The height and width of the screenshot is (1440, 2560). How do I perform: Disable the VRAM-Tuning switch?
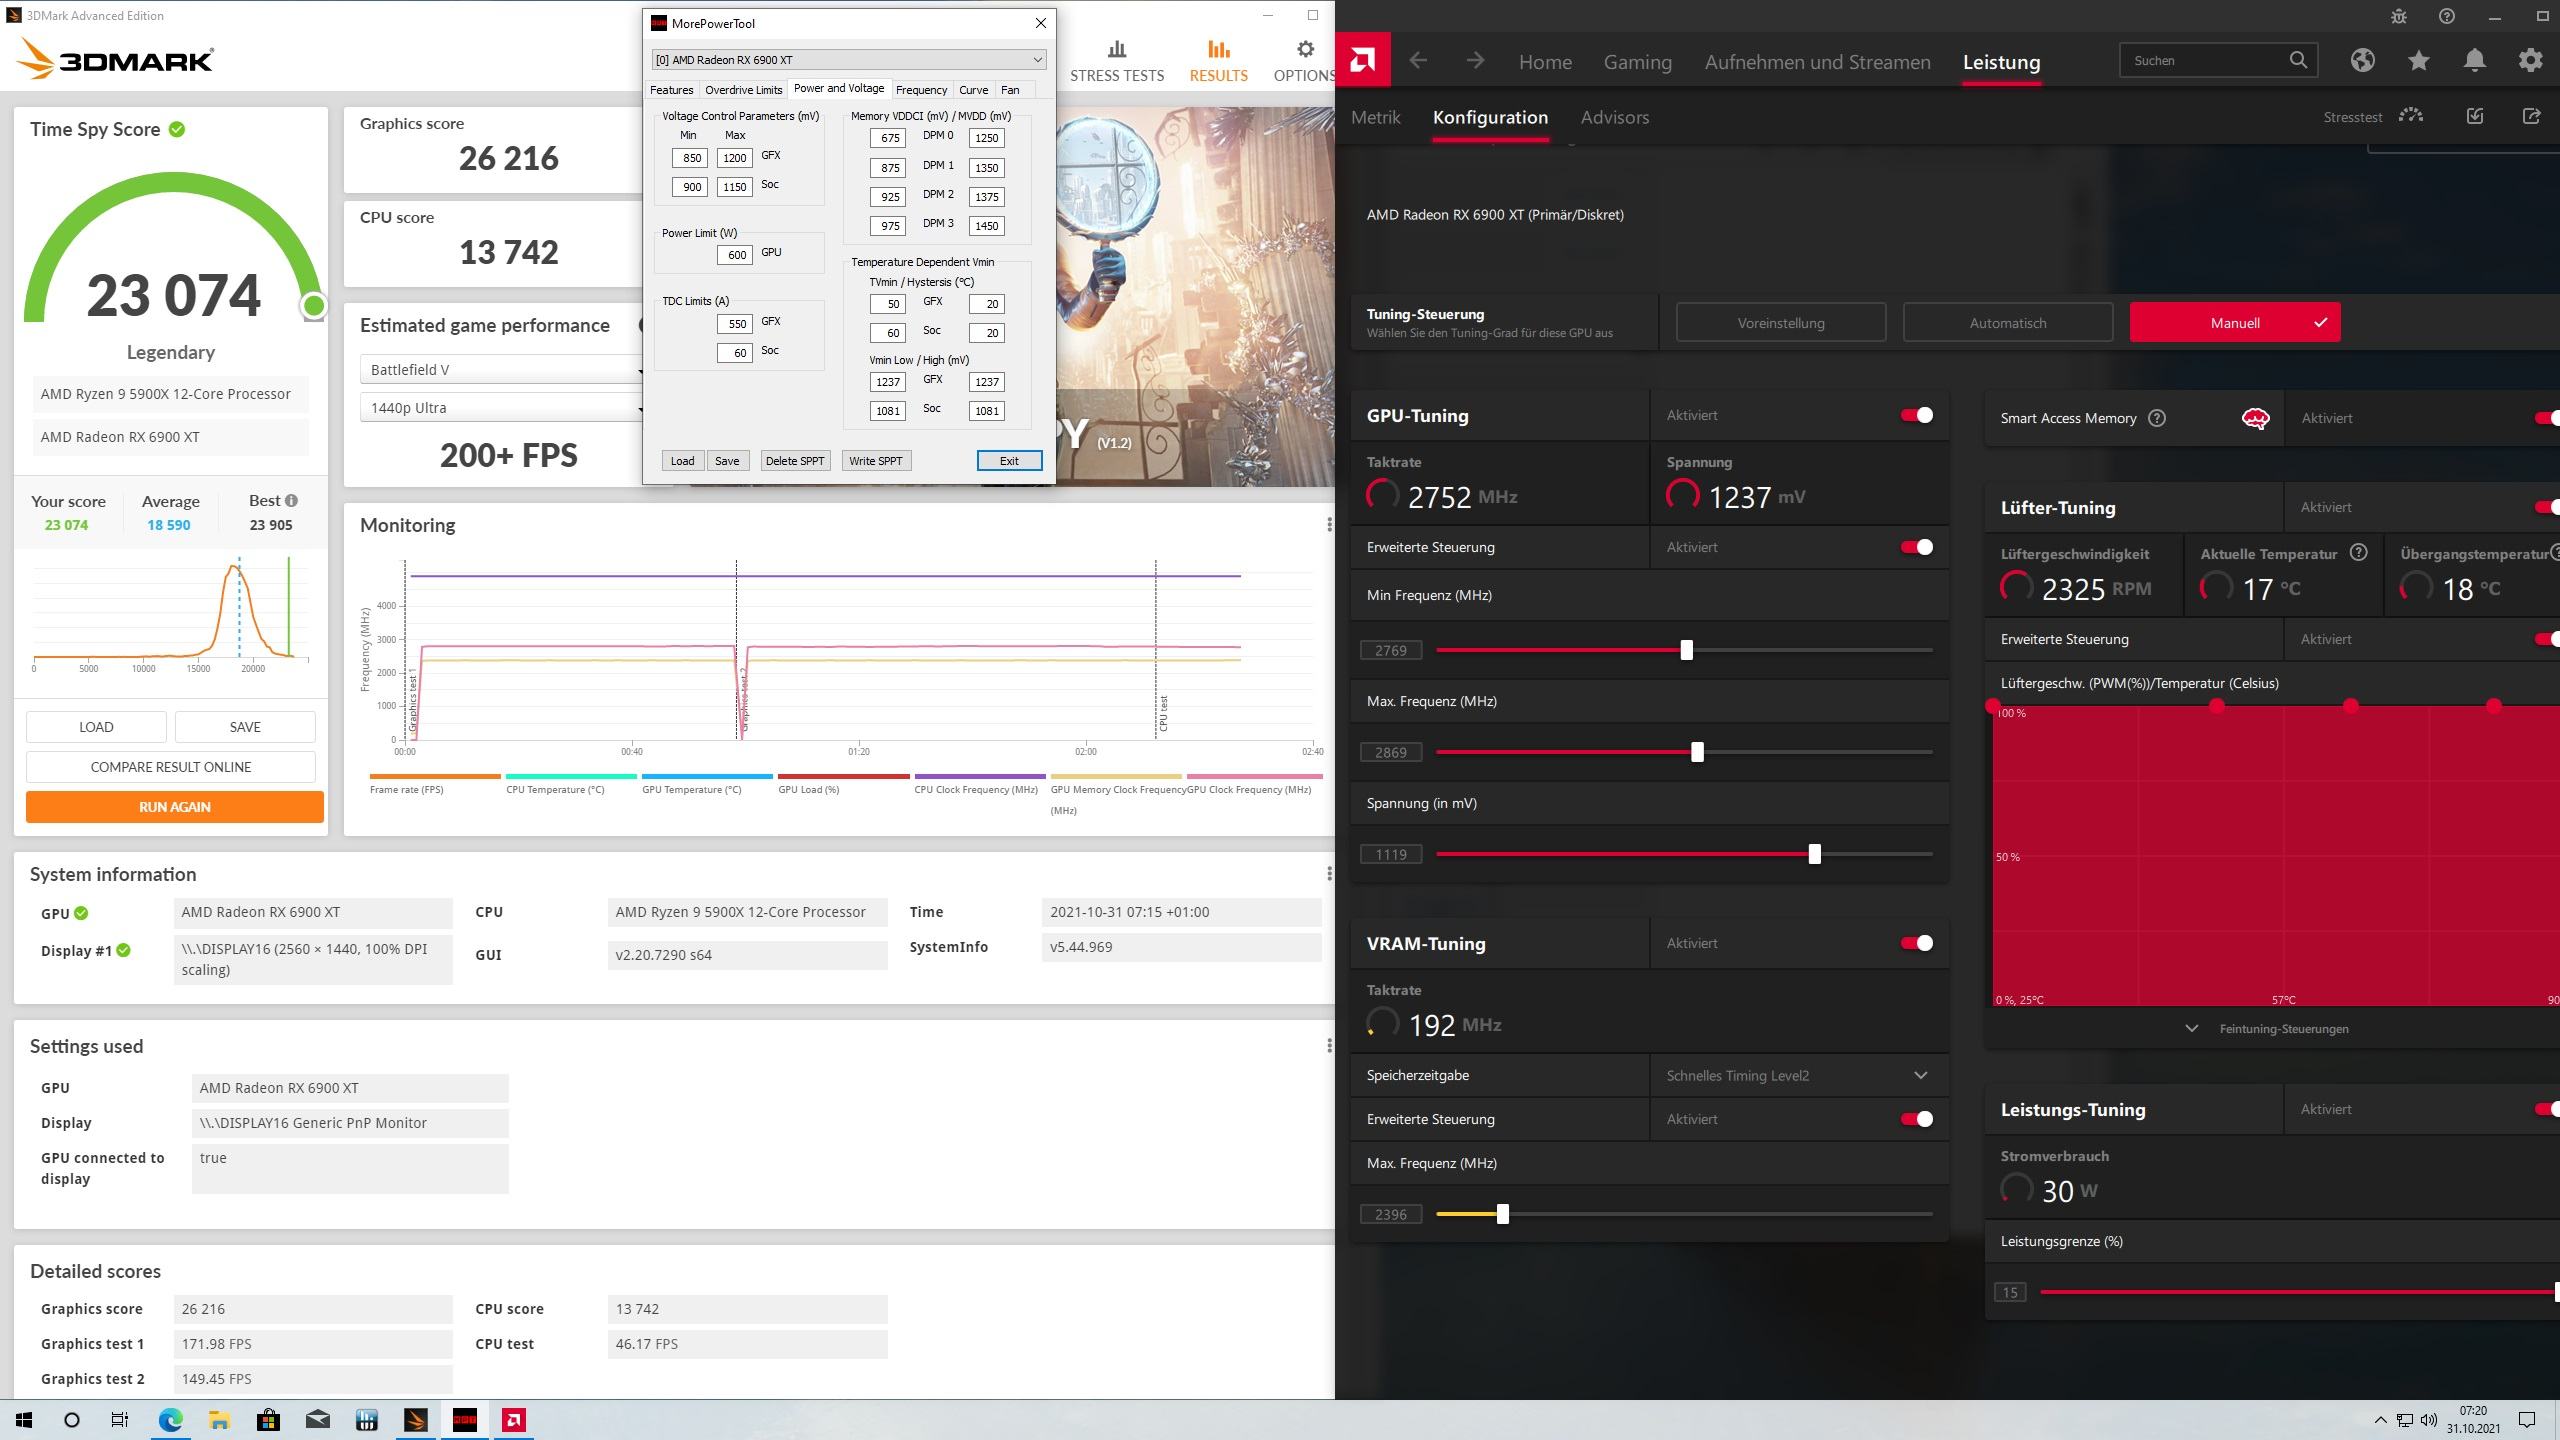click(x=1916, y=943)
